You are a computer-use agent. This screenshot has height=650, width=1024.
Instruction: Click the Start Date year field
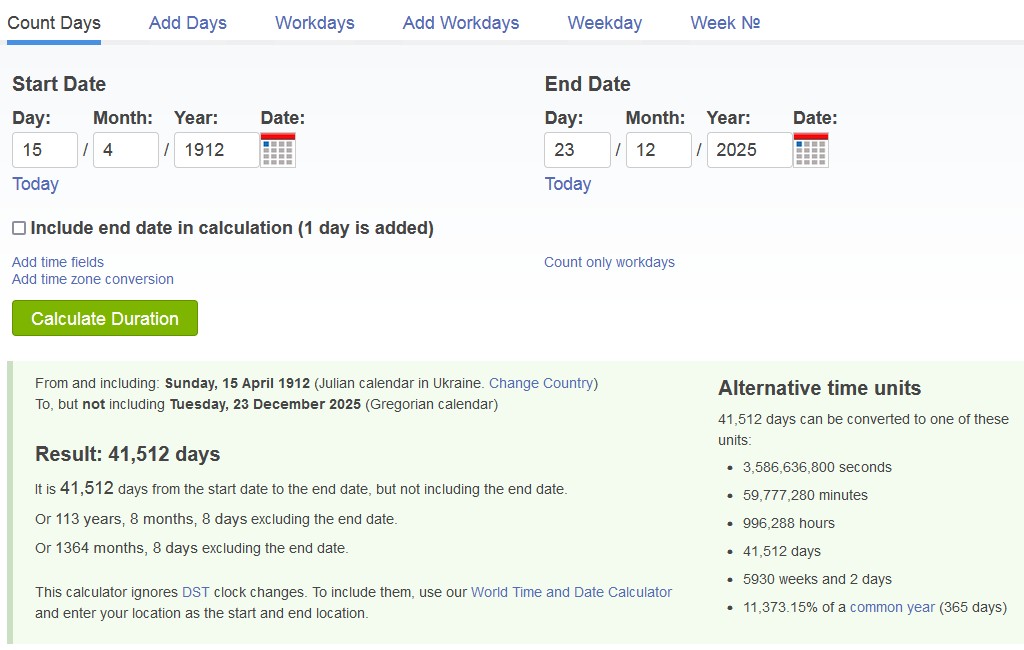[x=216, y=150]
